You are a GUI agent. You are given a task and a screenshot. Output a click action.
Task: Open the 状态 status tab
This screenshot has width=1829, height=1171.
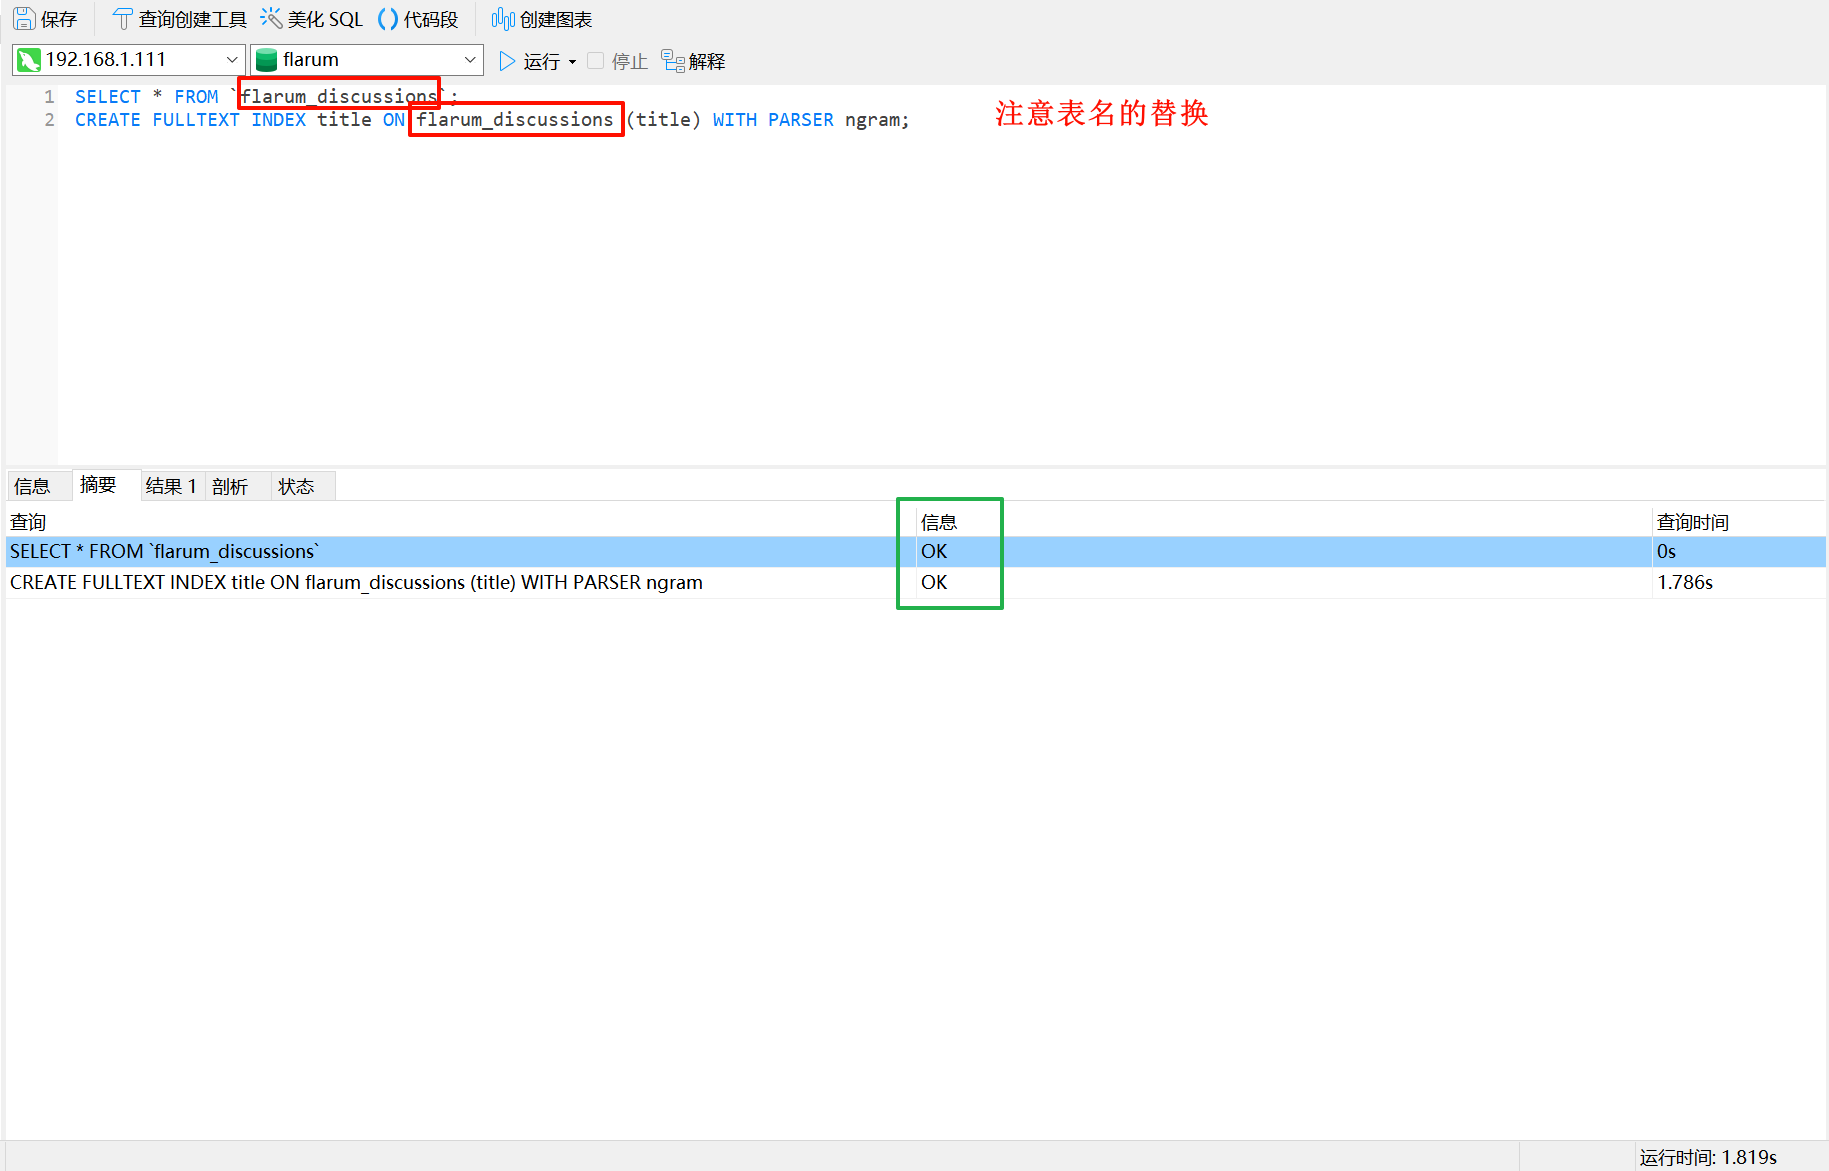click(296, 486)
